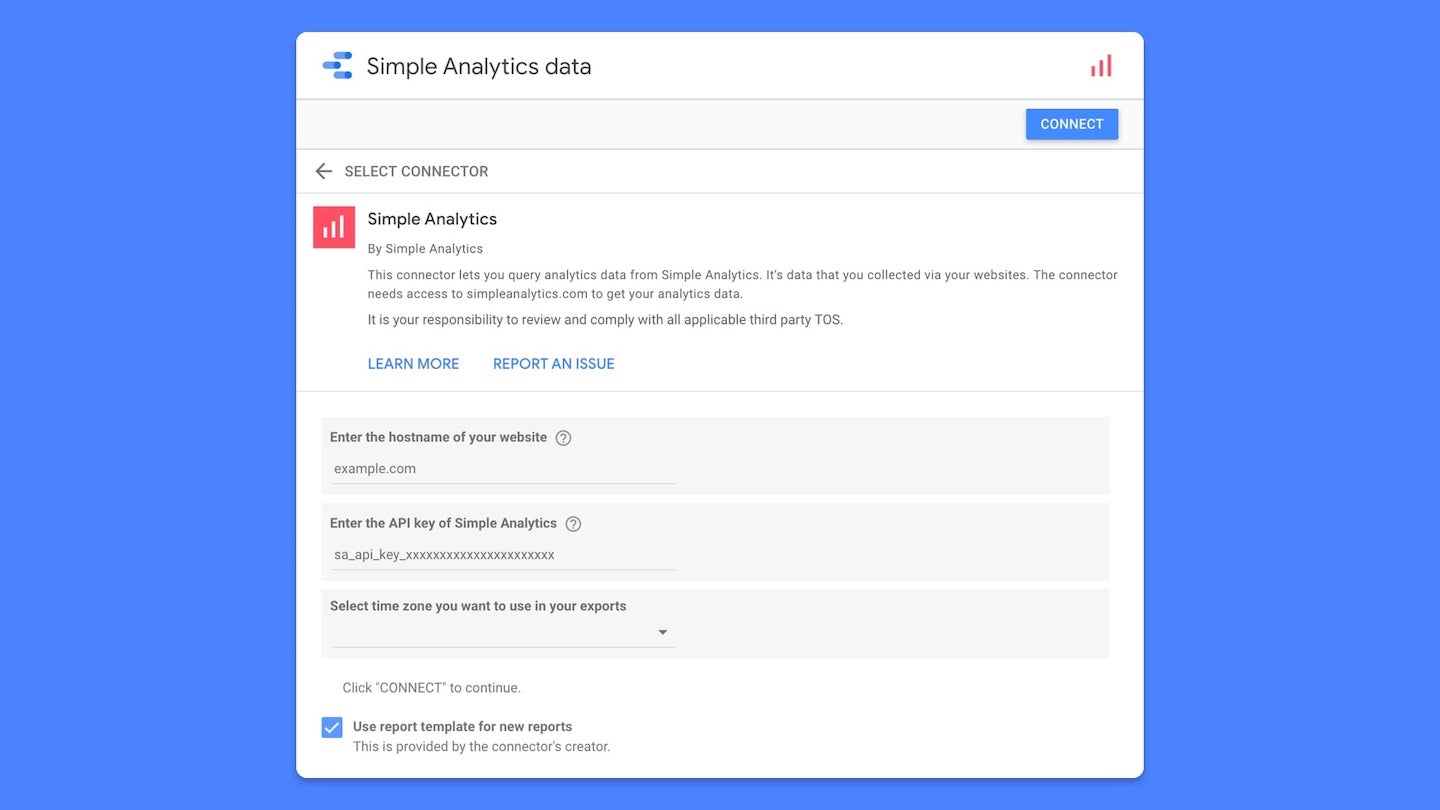Click the time zone selection label
Image resolution: width=1440 pixels, height=810 pixels.
click(478, 606)
